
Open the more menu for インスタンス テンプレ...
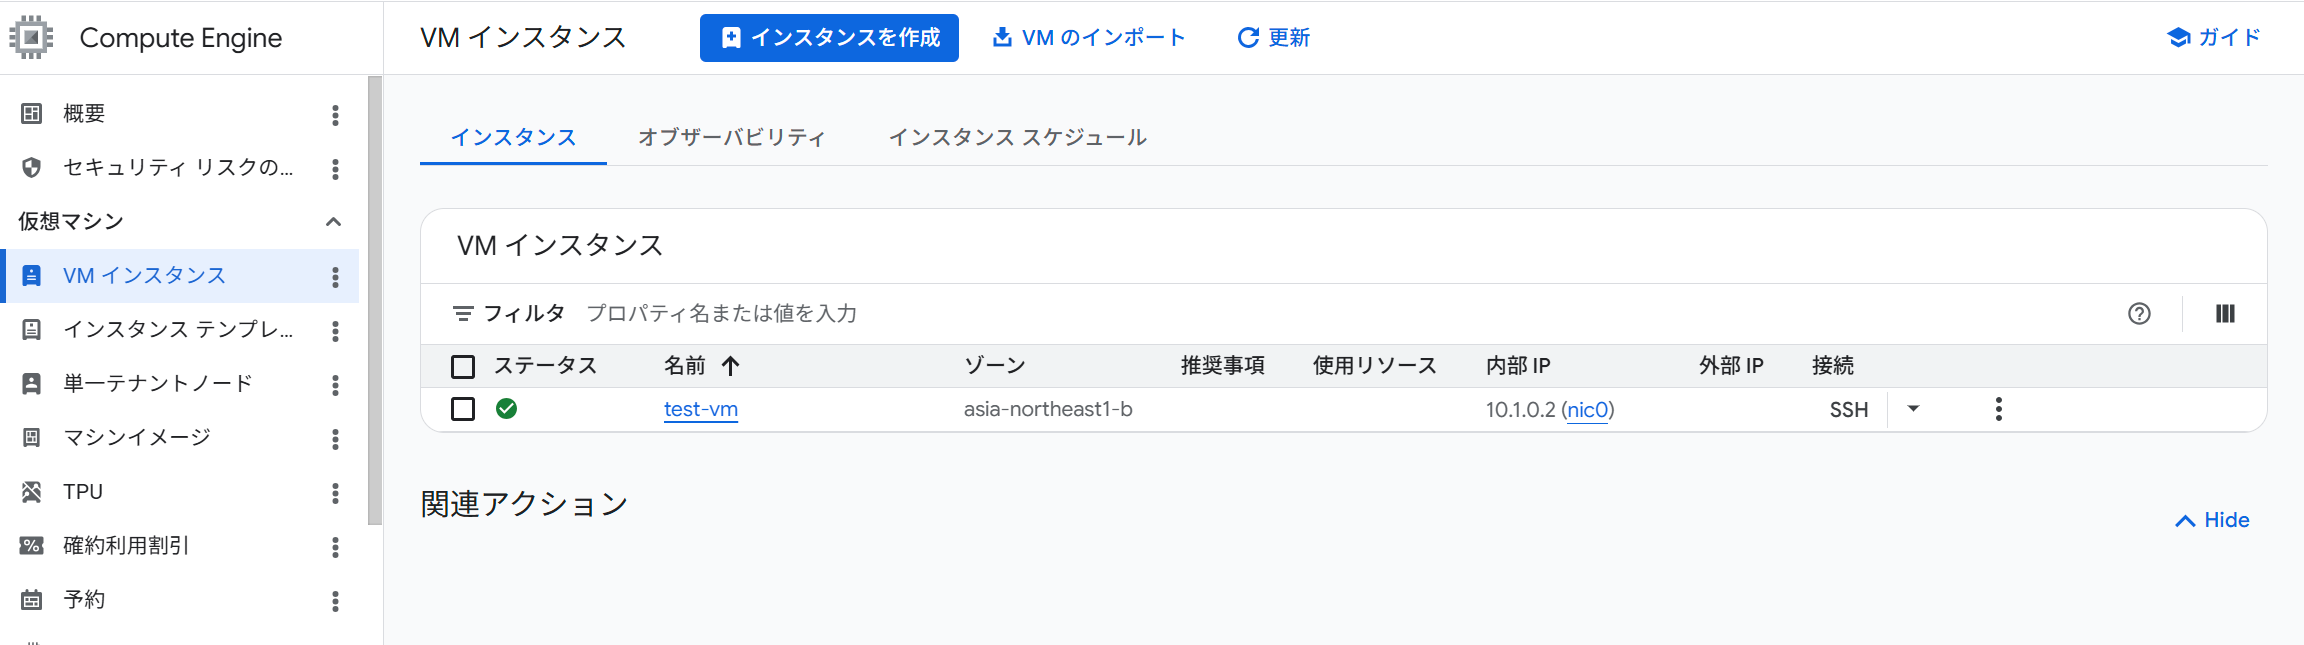pos(335,331)
